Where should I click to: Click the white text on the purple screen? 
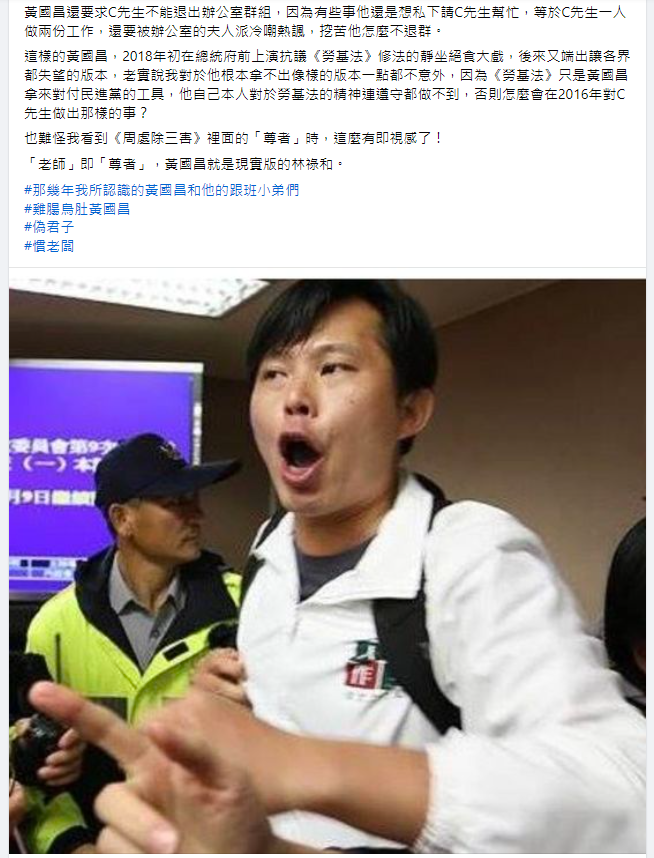[54, 473]
